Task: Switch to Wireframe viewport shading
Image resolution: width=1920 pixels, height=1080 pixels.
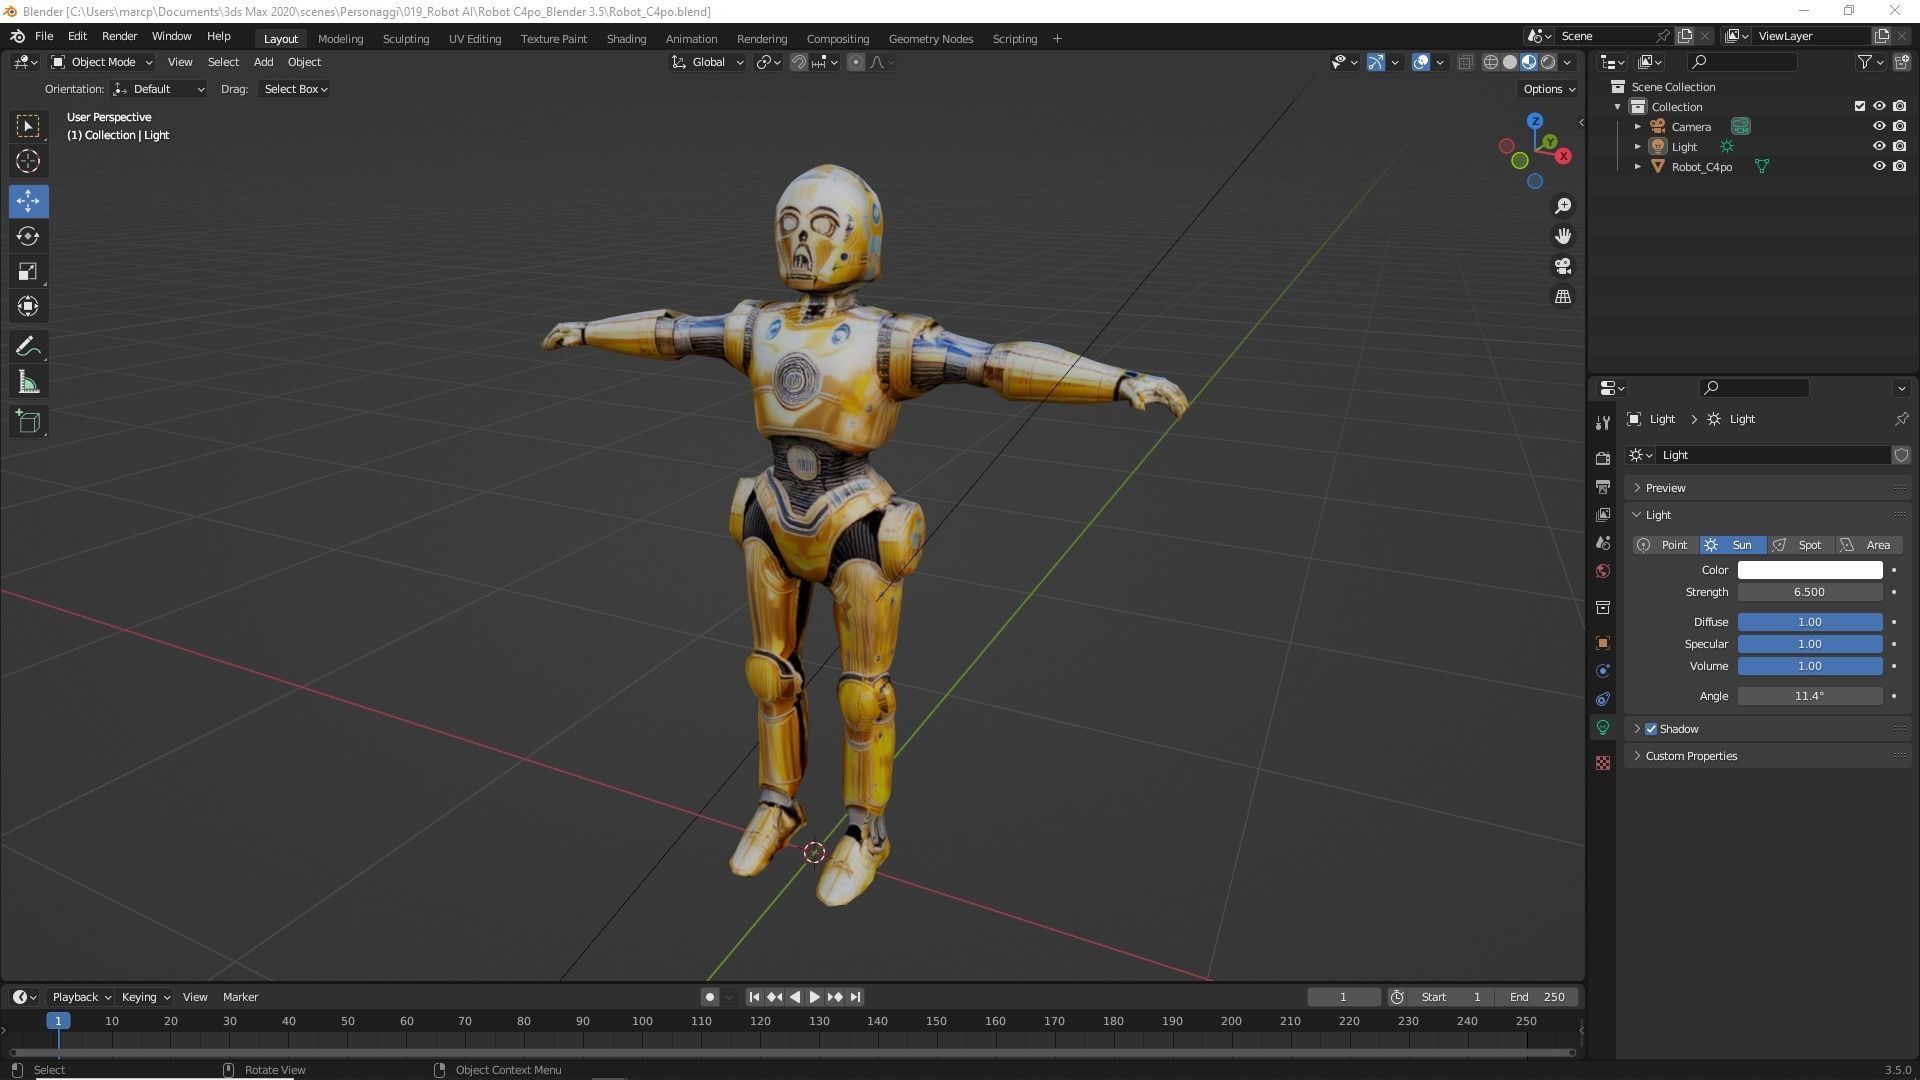Action: click(x=1490, y=62)
